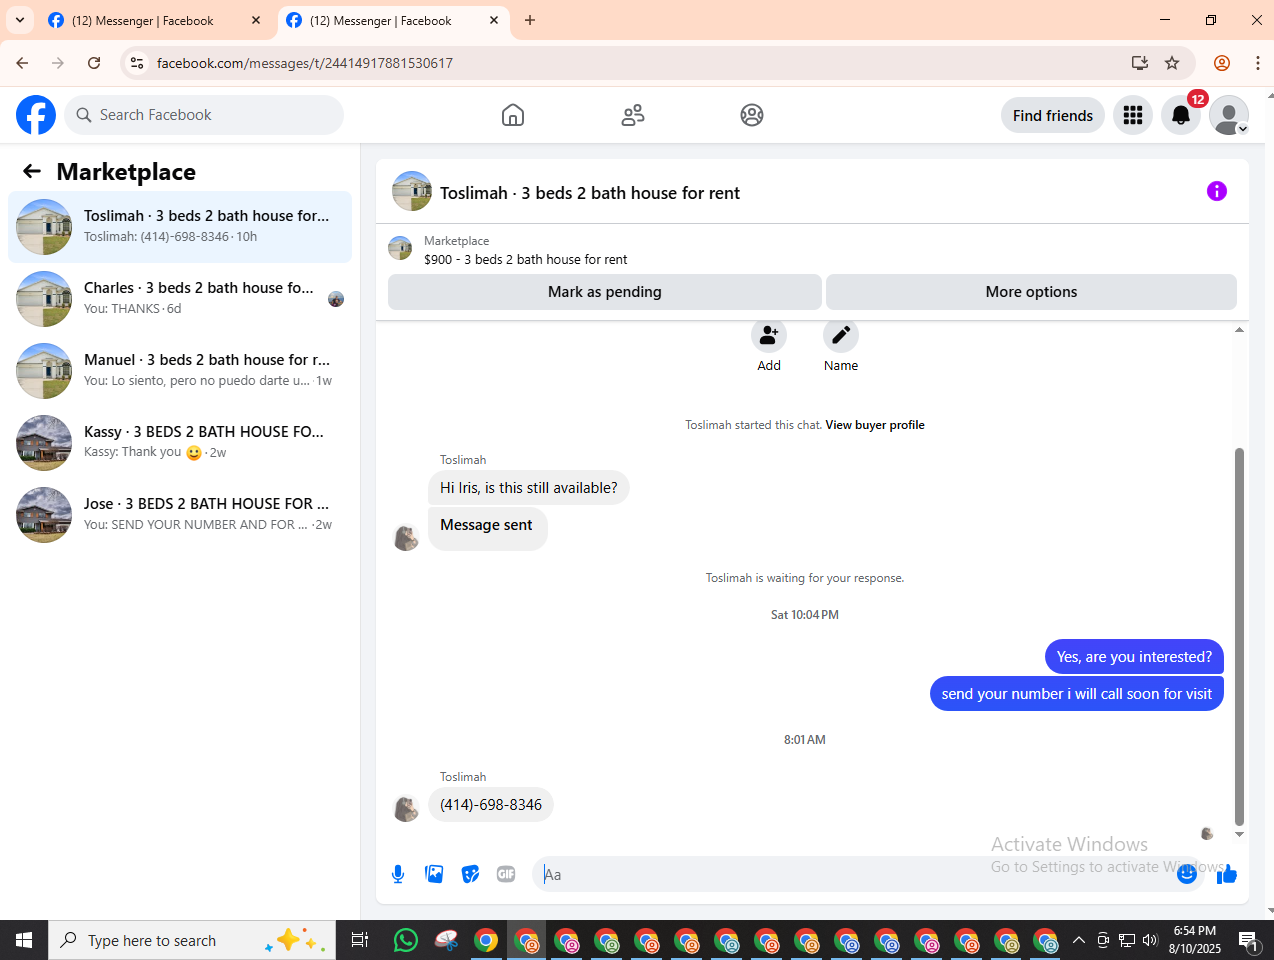Open the emoji picker in message box
Viewport: 1274px width, 960px height.
pos(1187,874)
